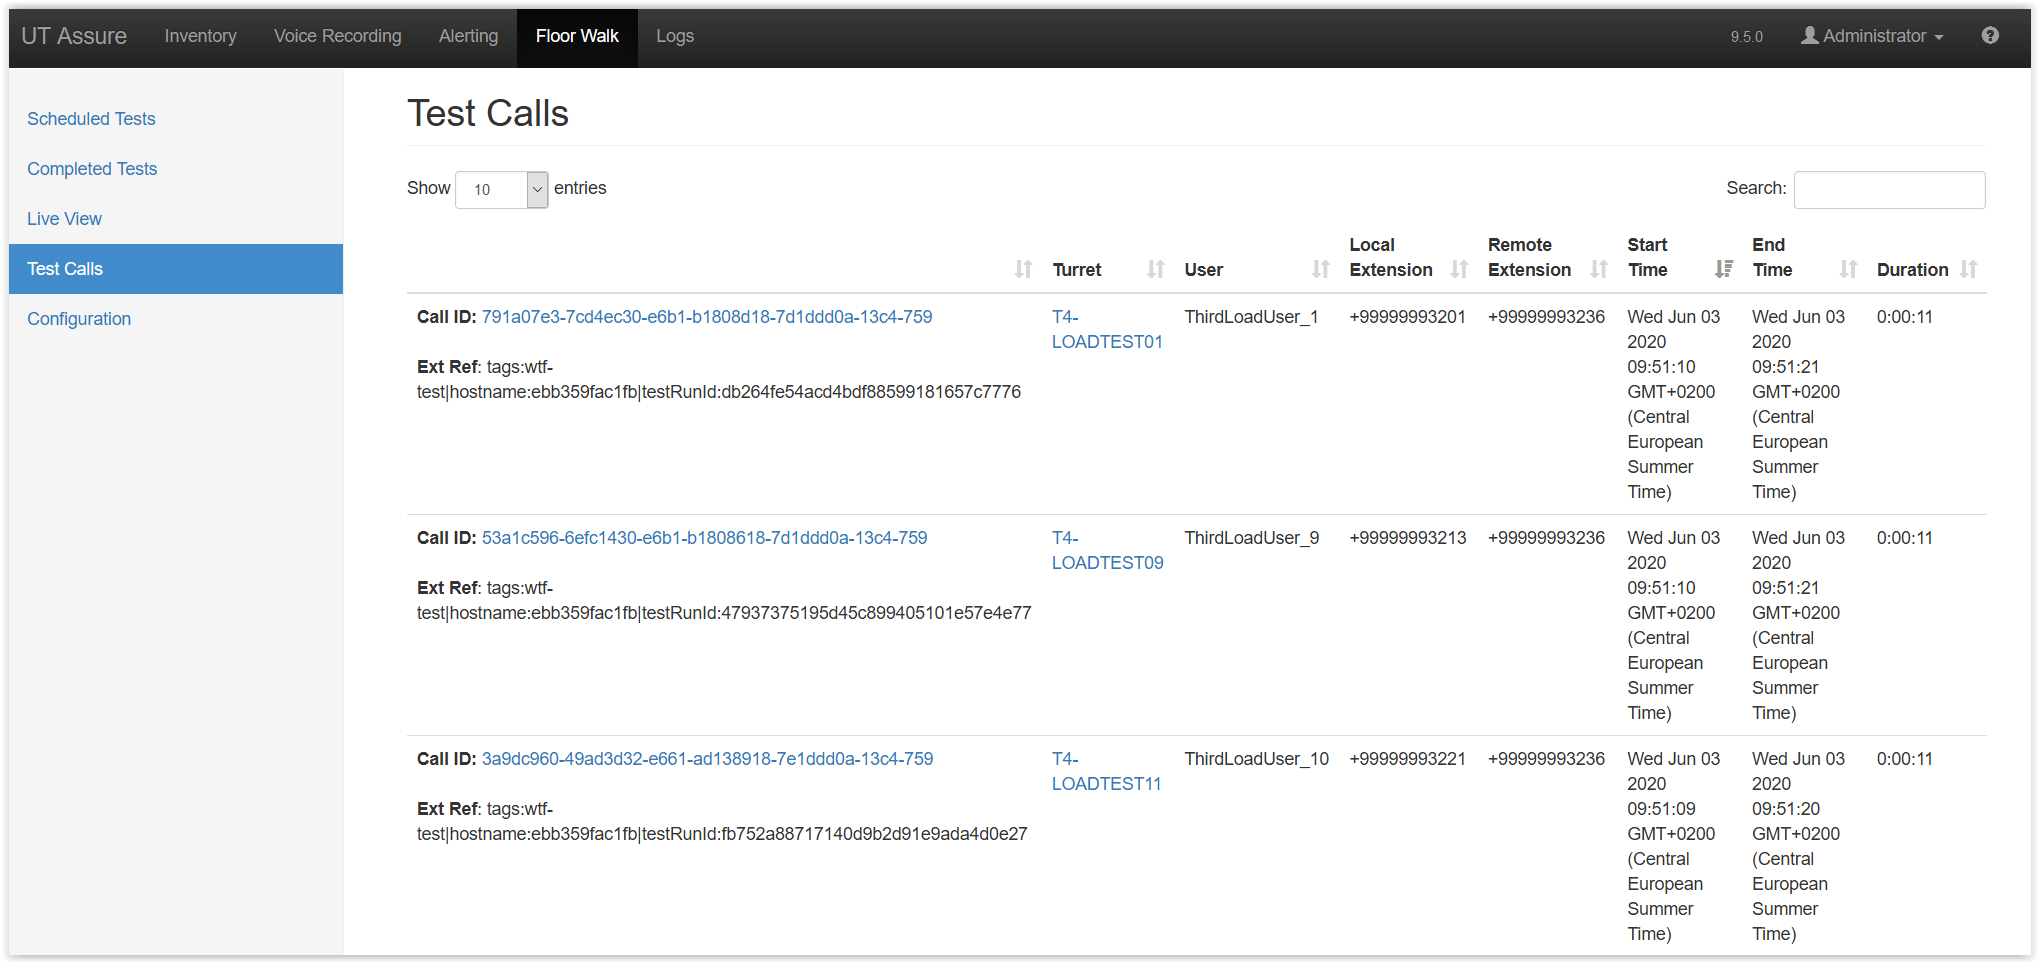Click user ThirdLoadUser_1 cell
This screenshot has height=963, width=2039.
(1252, 317)
